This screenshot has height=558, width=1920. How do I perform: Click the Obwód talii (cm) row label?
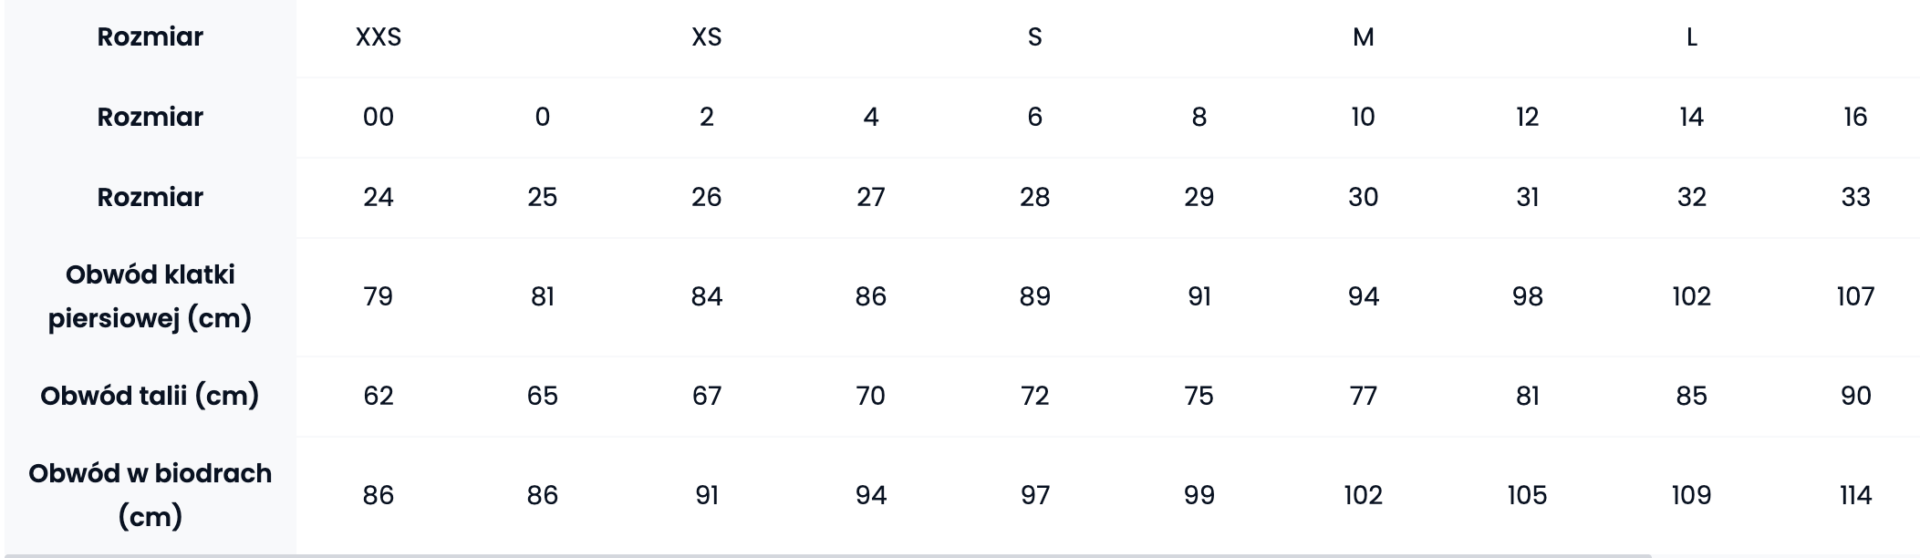(150, 396)
